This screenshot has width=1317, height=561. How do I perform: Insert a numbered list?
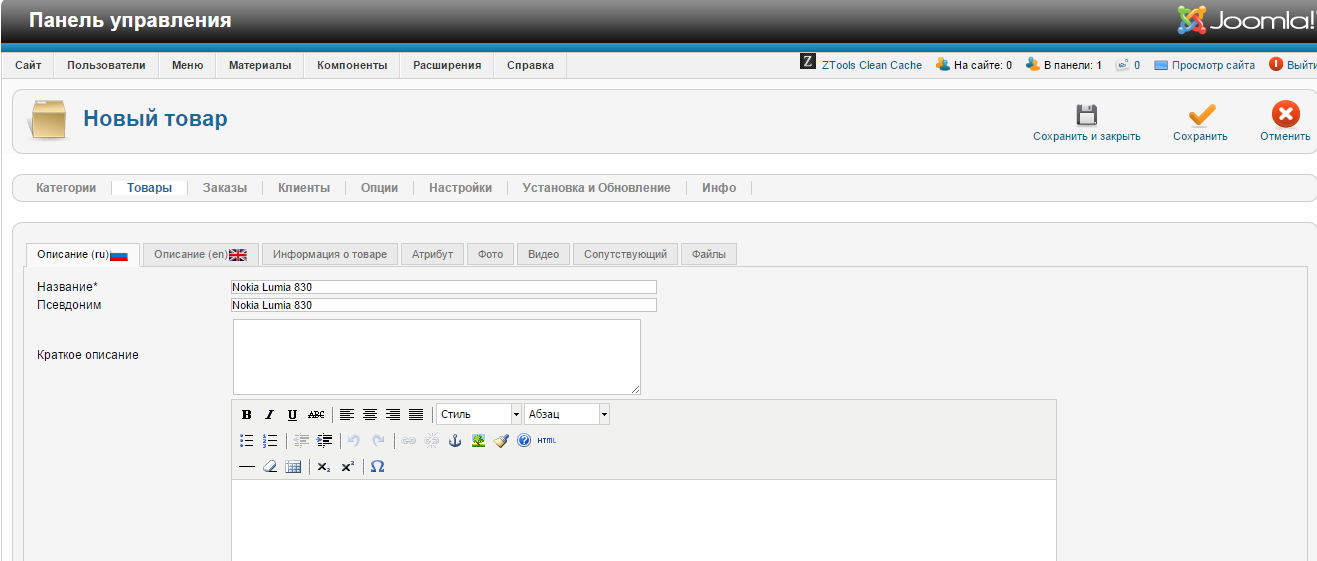tap(270, 440)
